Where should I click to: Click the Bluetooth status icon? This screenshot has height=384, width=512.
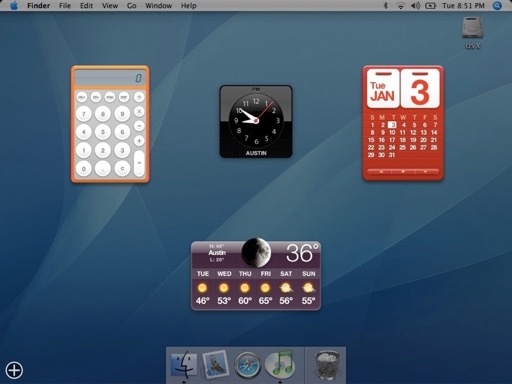tap(386, 6)
